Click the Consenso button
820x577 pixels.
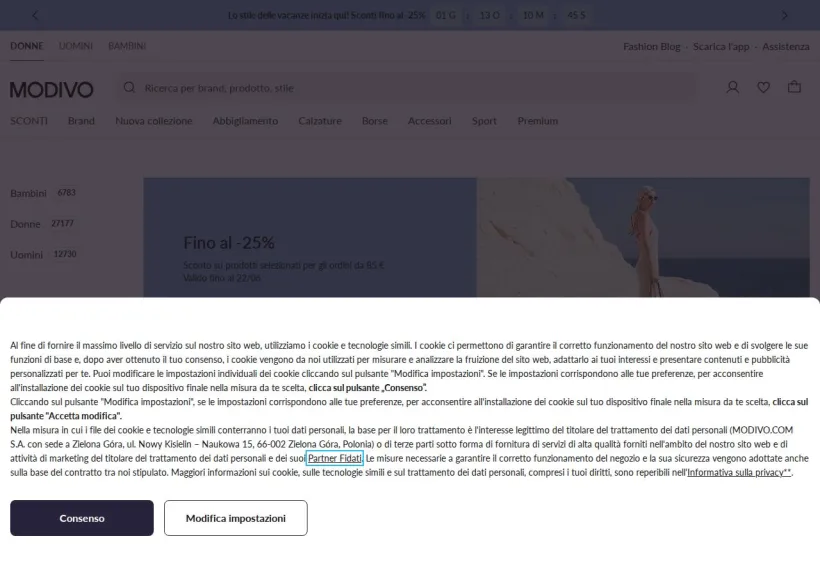click(82, 518)
